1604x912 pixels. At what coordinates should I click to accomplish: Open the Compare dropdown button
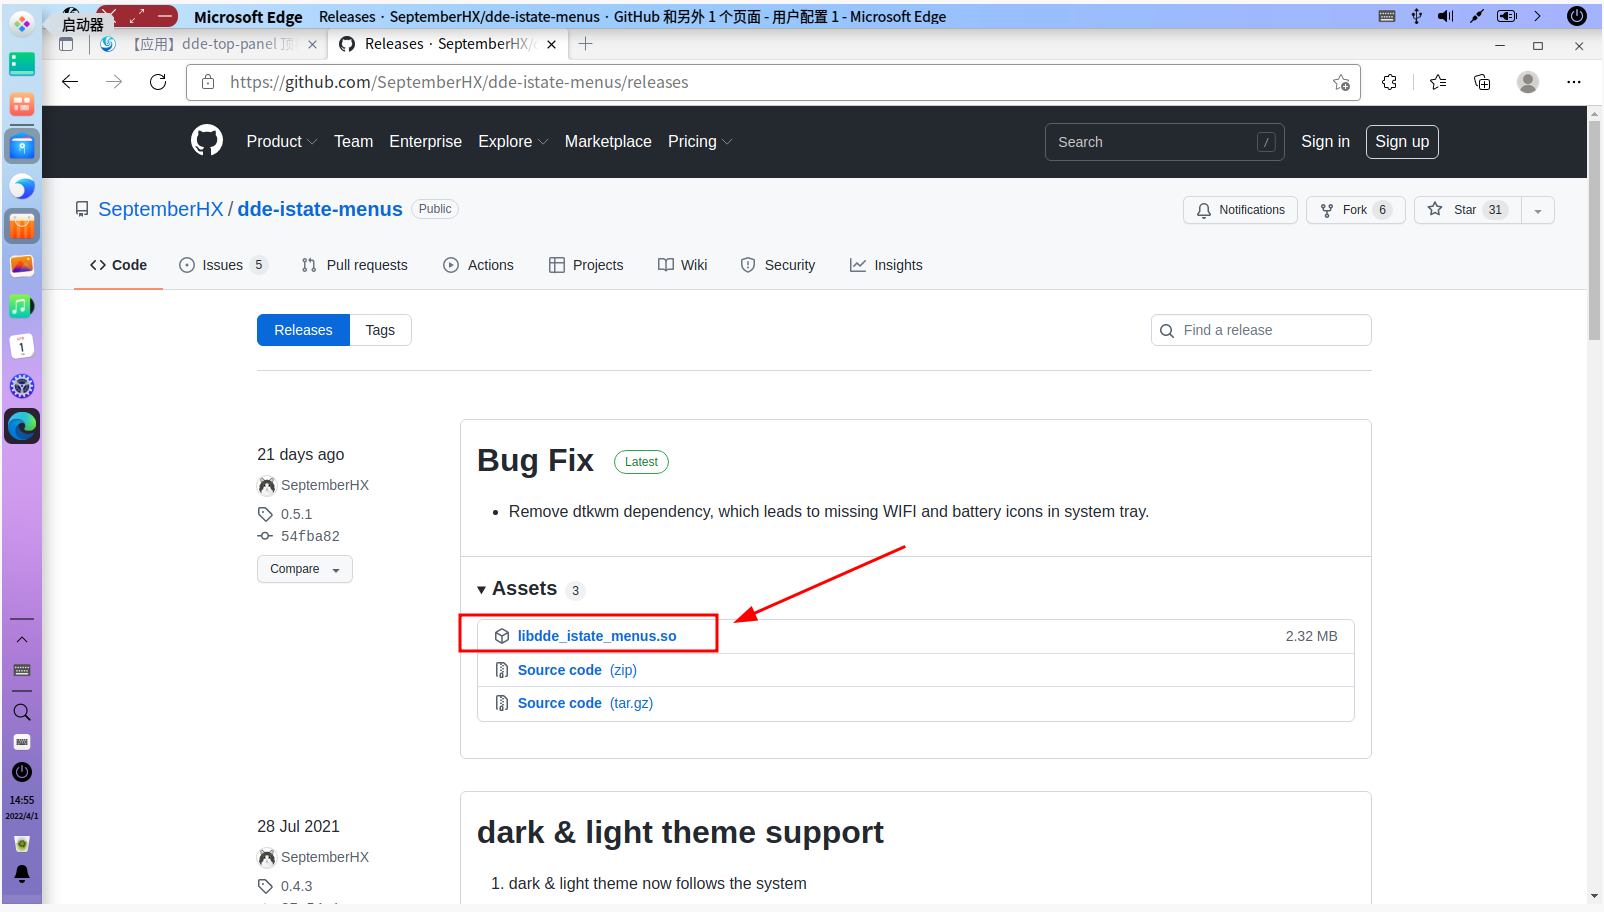[305, 569]
